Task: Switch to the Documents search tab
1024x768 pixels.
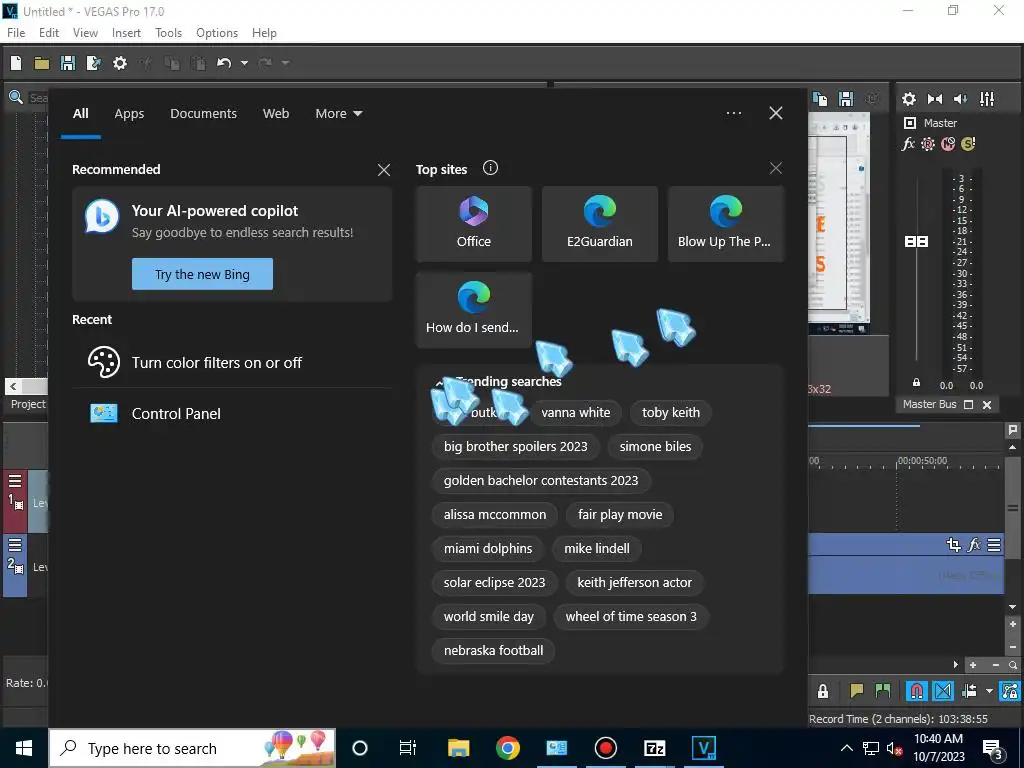Action: click(204, 114)
